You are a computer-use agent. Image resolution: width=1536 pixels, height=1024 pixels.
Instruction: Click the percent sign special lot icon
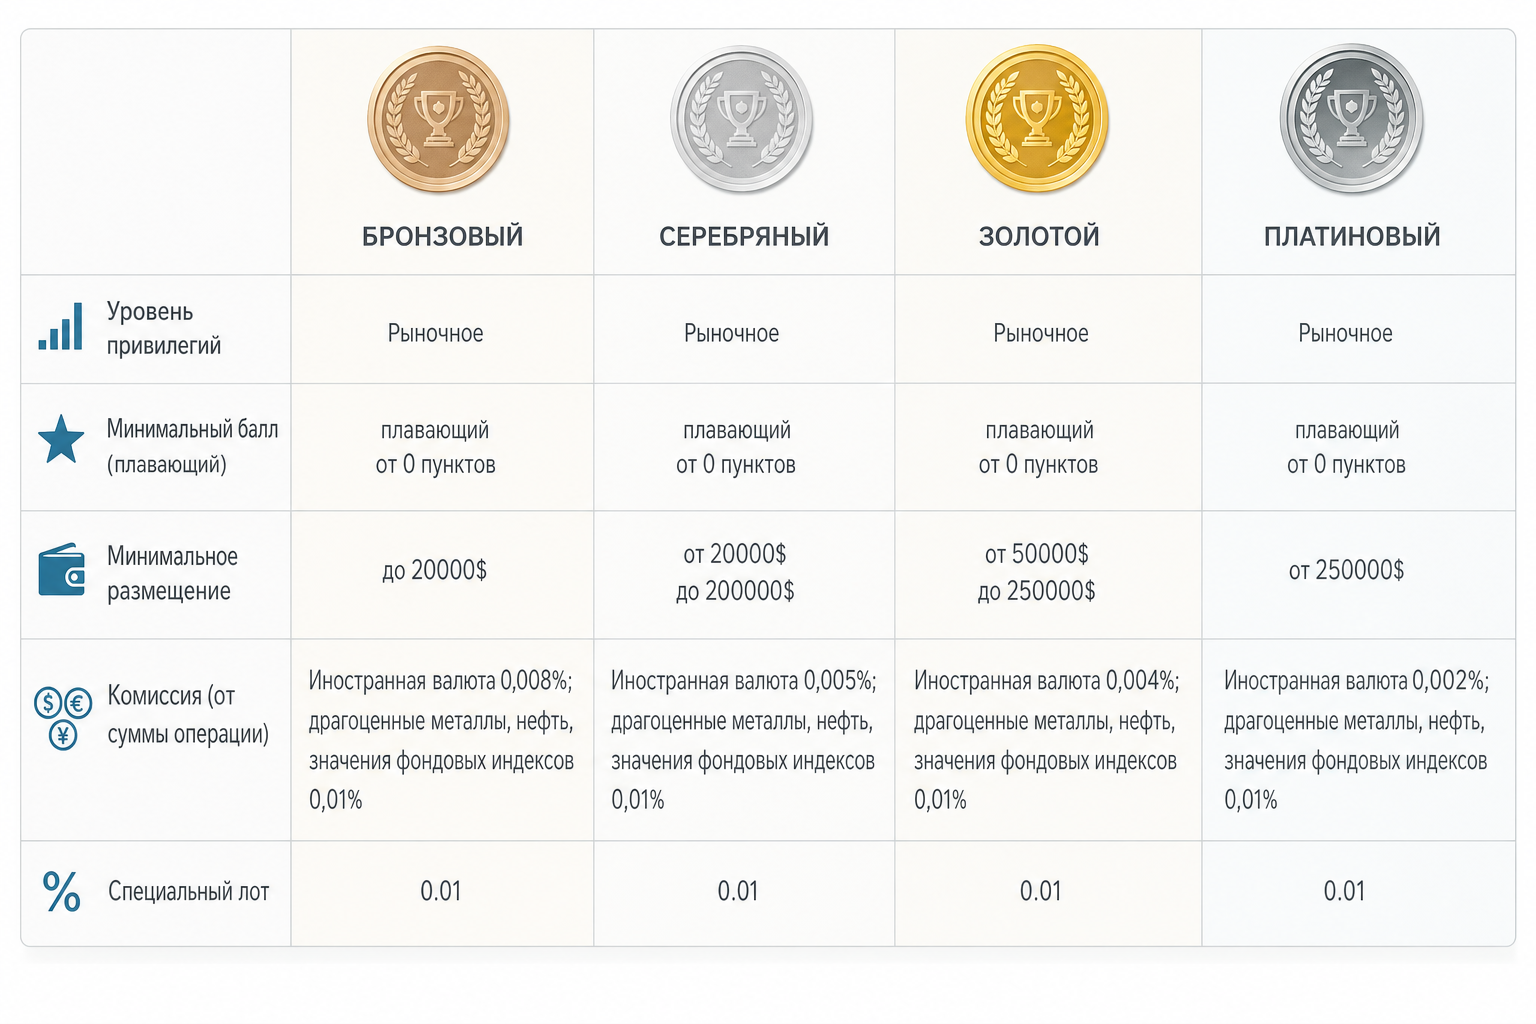point(62,891)
